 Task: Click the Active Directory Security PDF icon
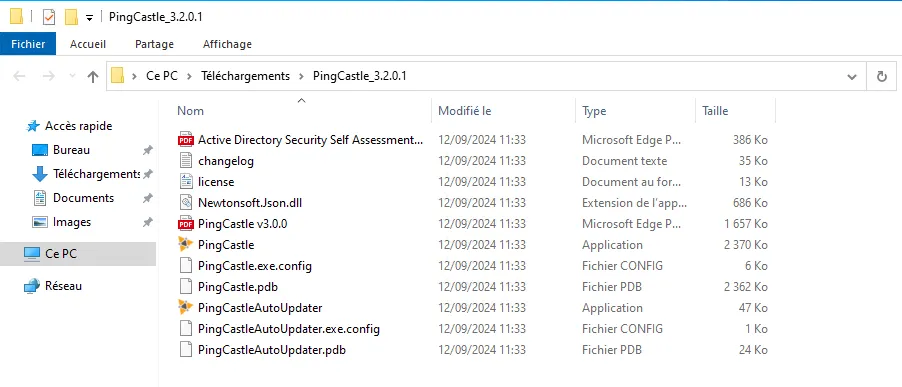185,140
